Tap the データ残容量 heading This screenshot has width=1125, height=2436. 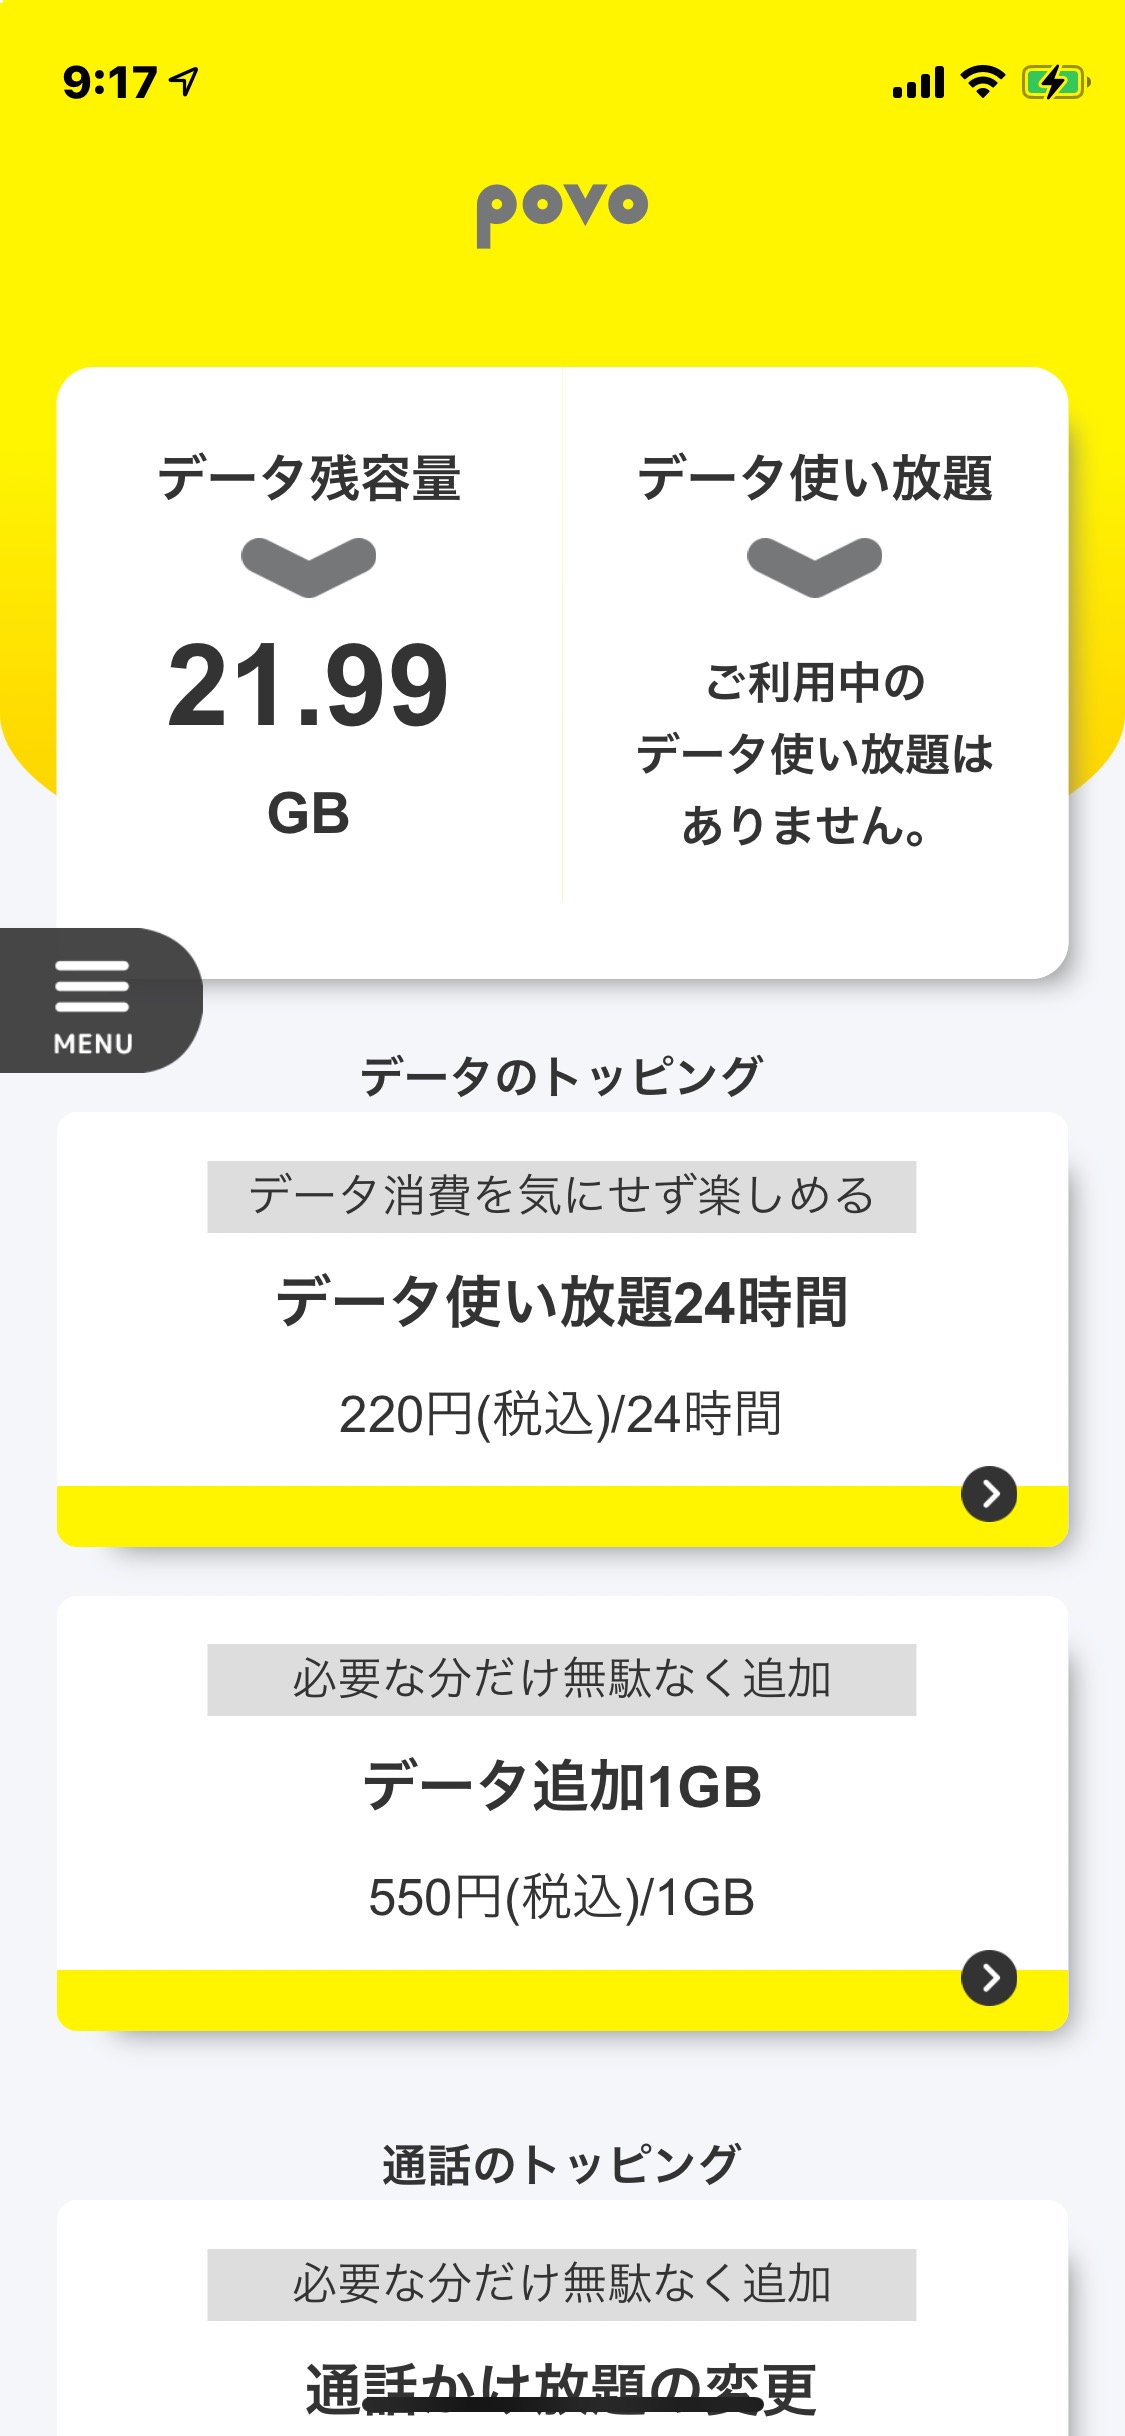309,478
